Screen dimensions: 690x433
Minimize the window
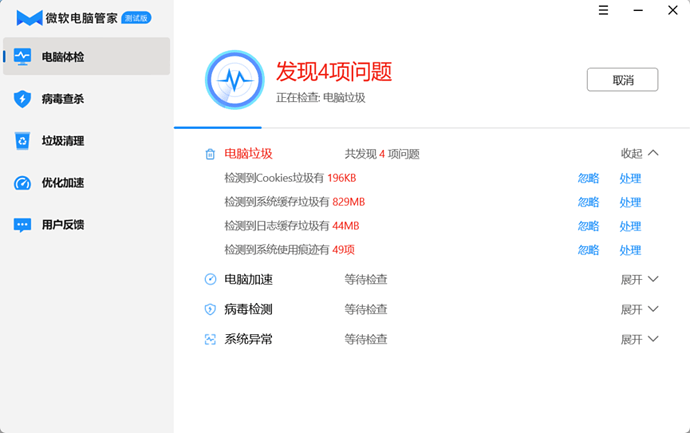(638, 10)
